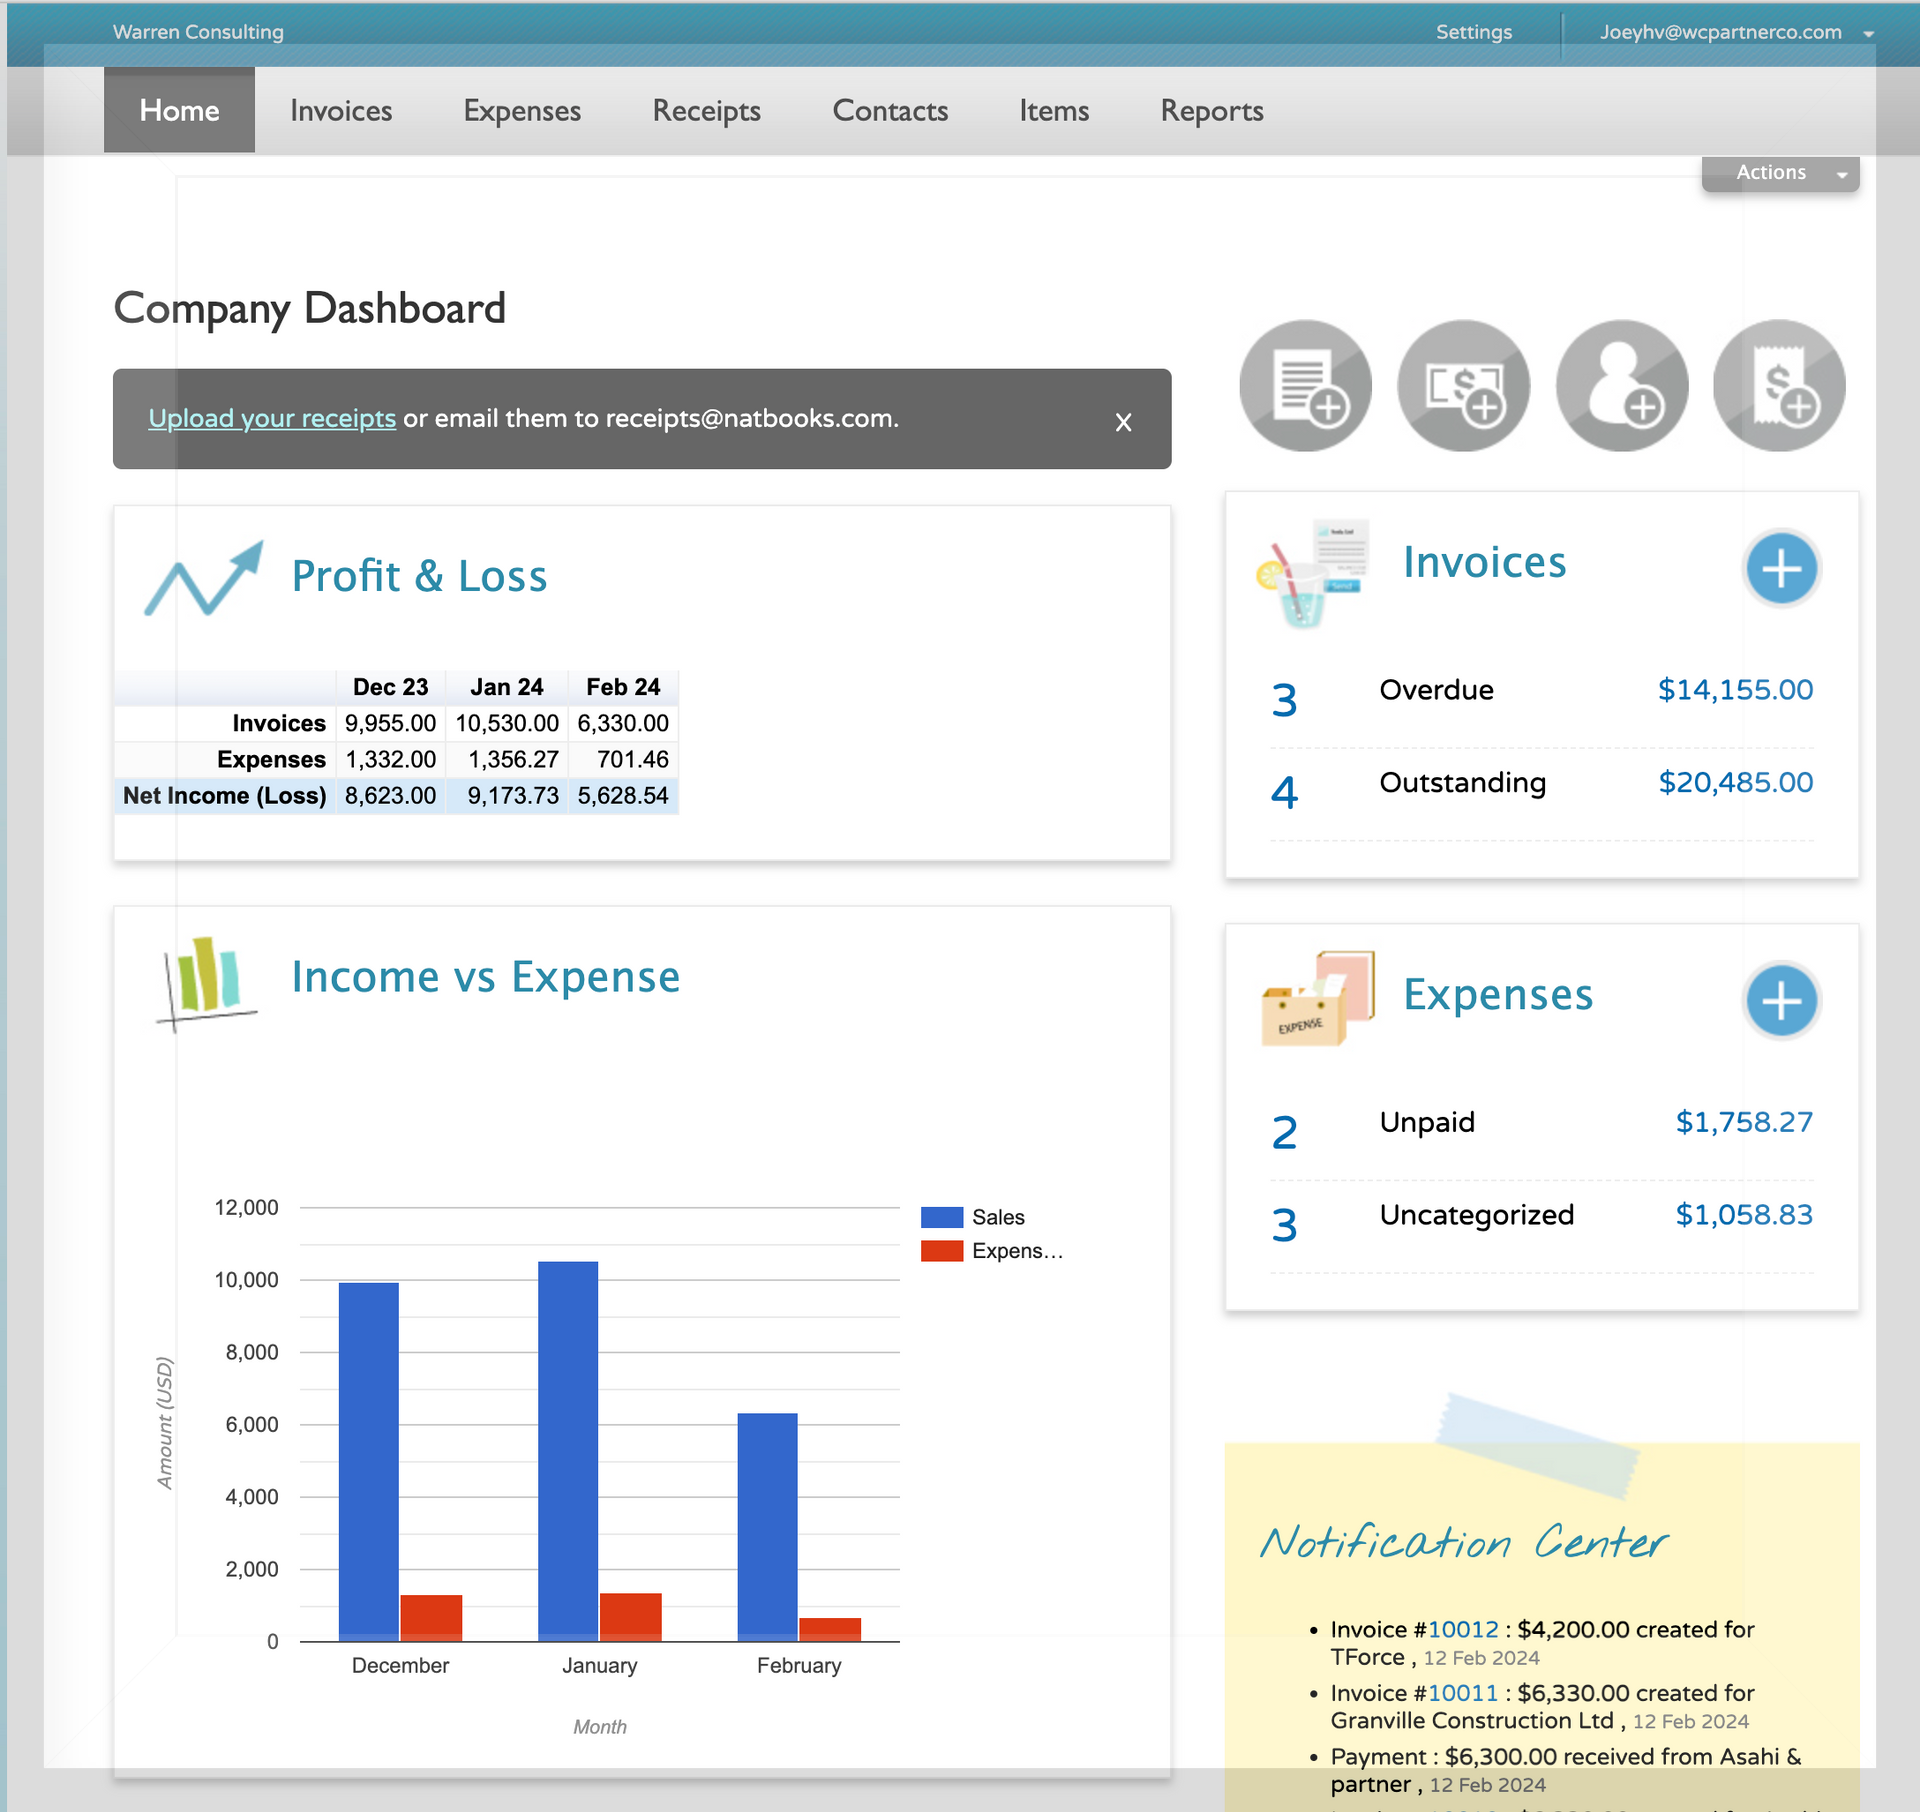Click the new invoice round icon
Screen dimensions: 1920x1812
click(1305, 386)
